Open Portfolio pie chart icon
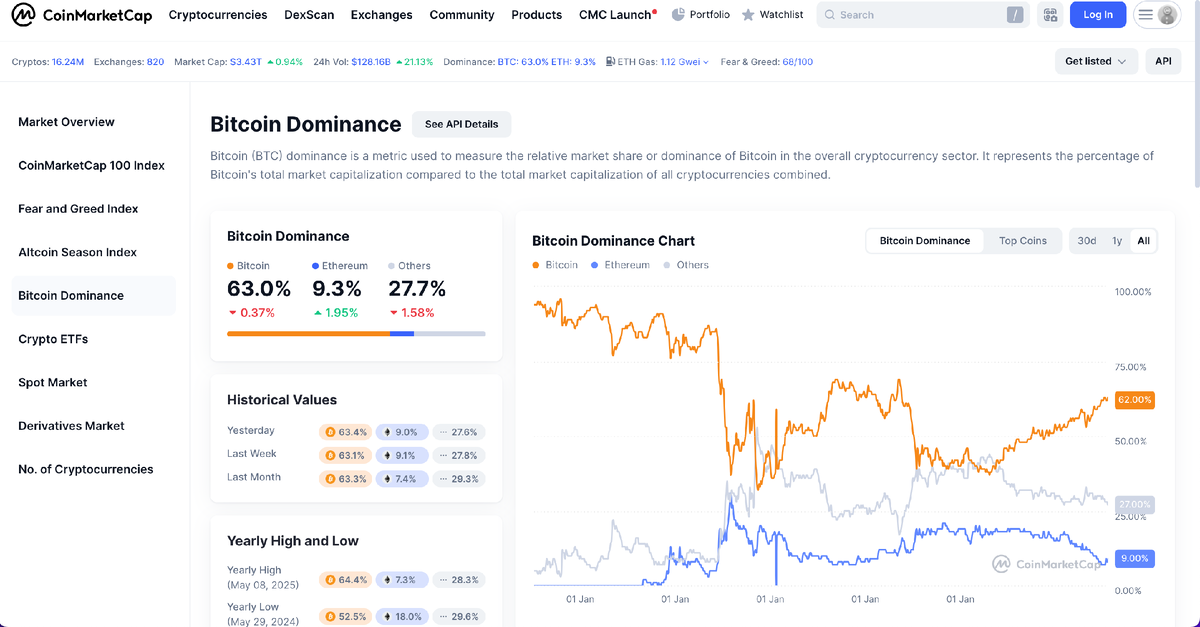 coord(679,15)
